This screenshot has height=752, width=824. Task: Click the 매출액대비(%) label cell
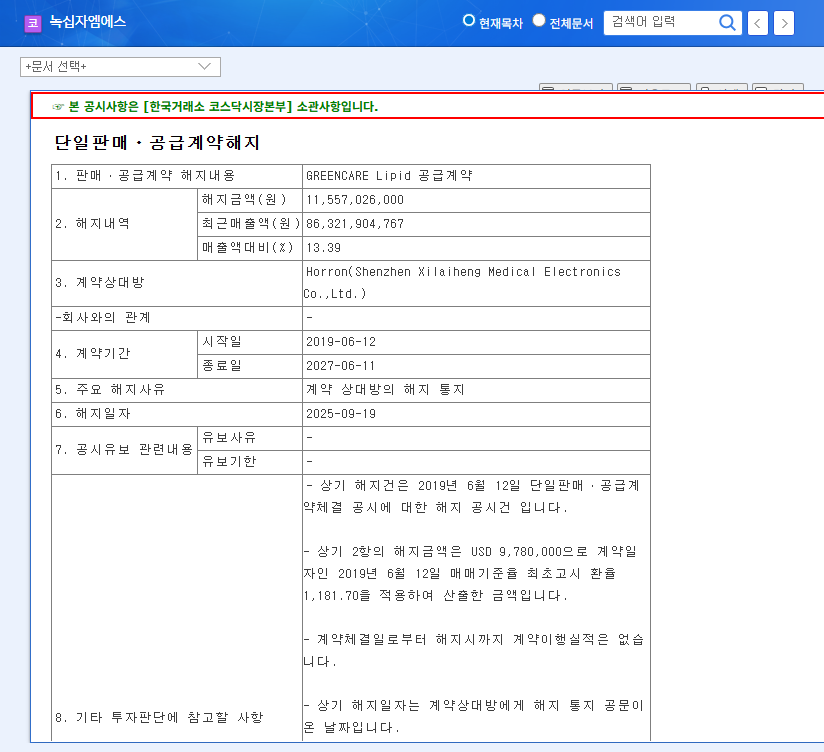pyautogui.click(x=248, y=248)
